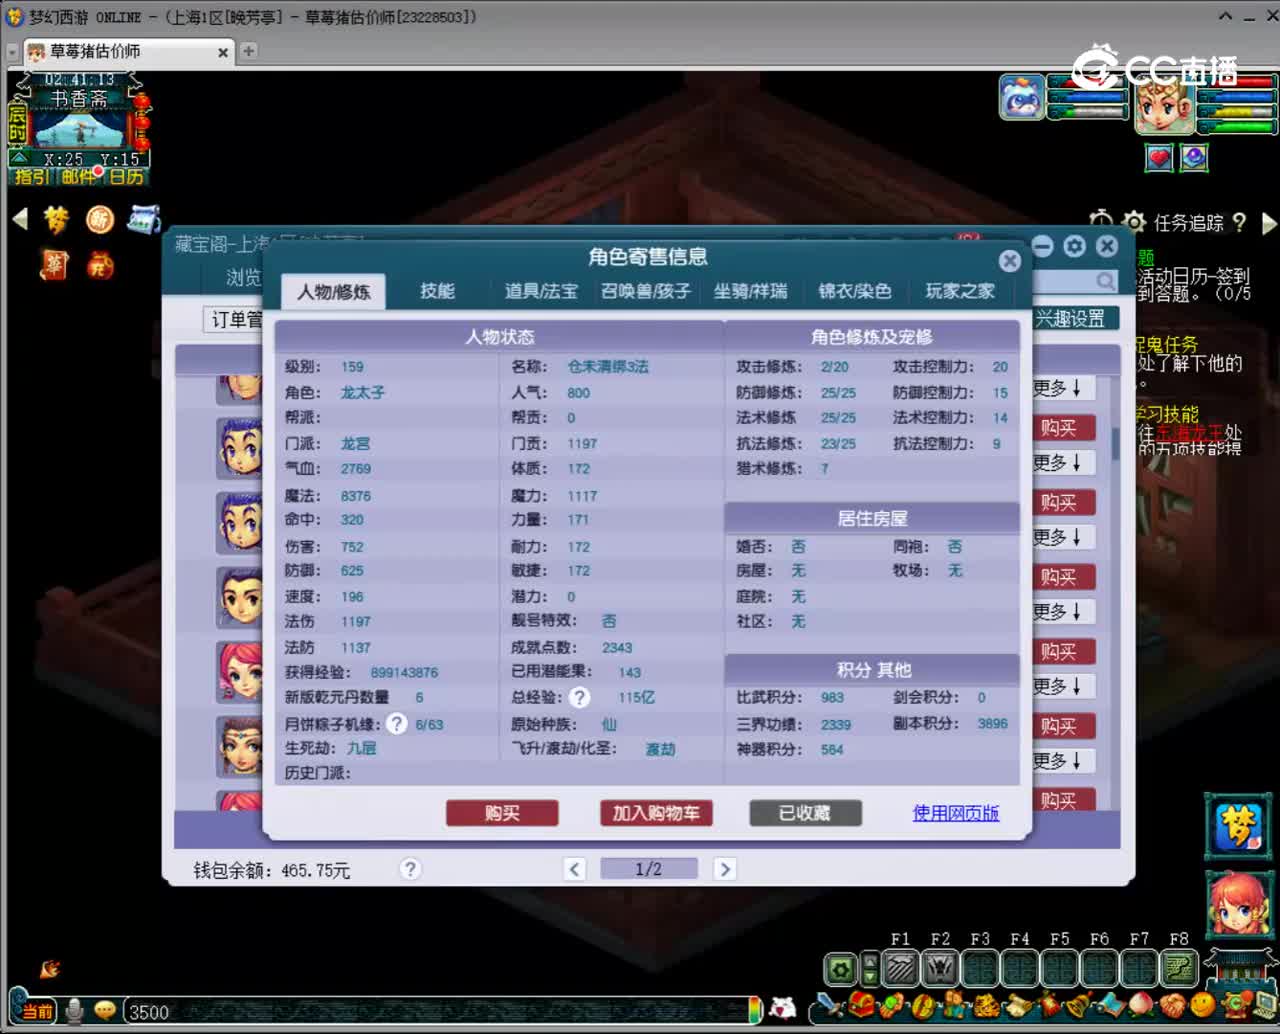1280x1034 pixels.
Task: Click the gear icon left of the F1 slot
Action: [x=840, y=968]
